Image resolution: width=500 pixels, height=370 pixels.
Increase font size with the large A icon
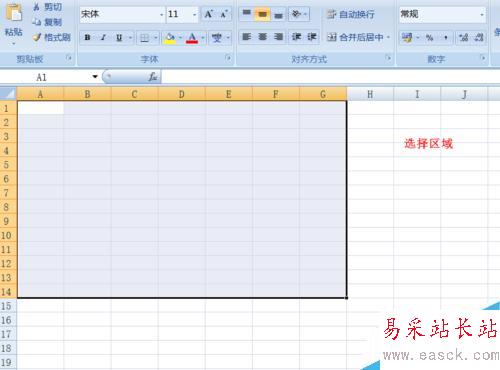click(x=209, y=14)
